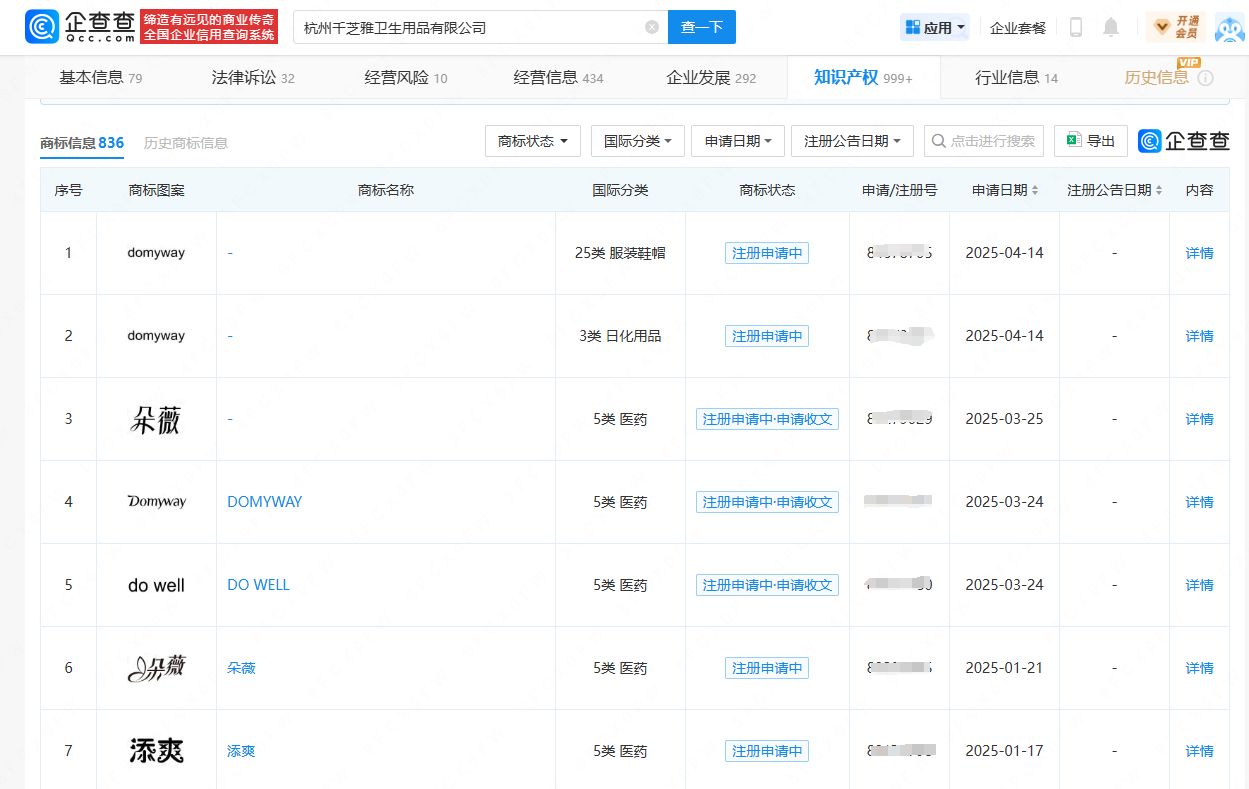Viewport: 1249px width, 789px height.
Task: Click the 注册申请中 status tag in row 1
Action: 767,253
